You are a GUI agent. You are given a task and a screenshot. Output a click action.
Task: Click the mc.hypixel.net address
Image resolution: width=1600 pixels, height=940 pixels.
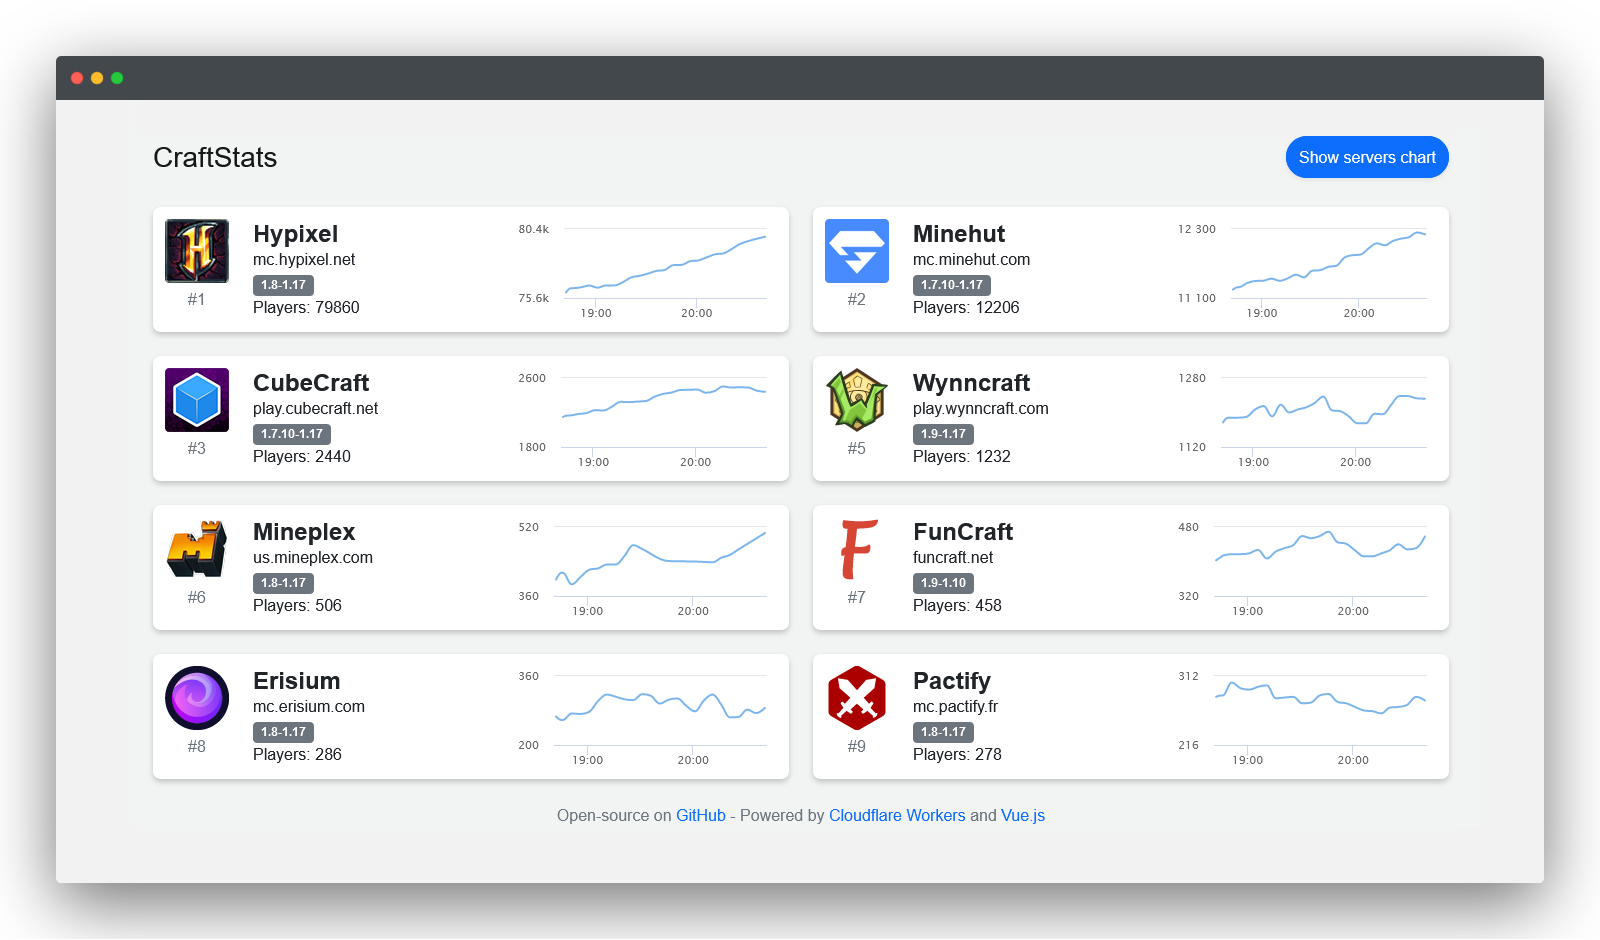[x=304, y=260]
